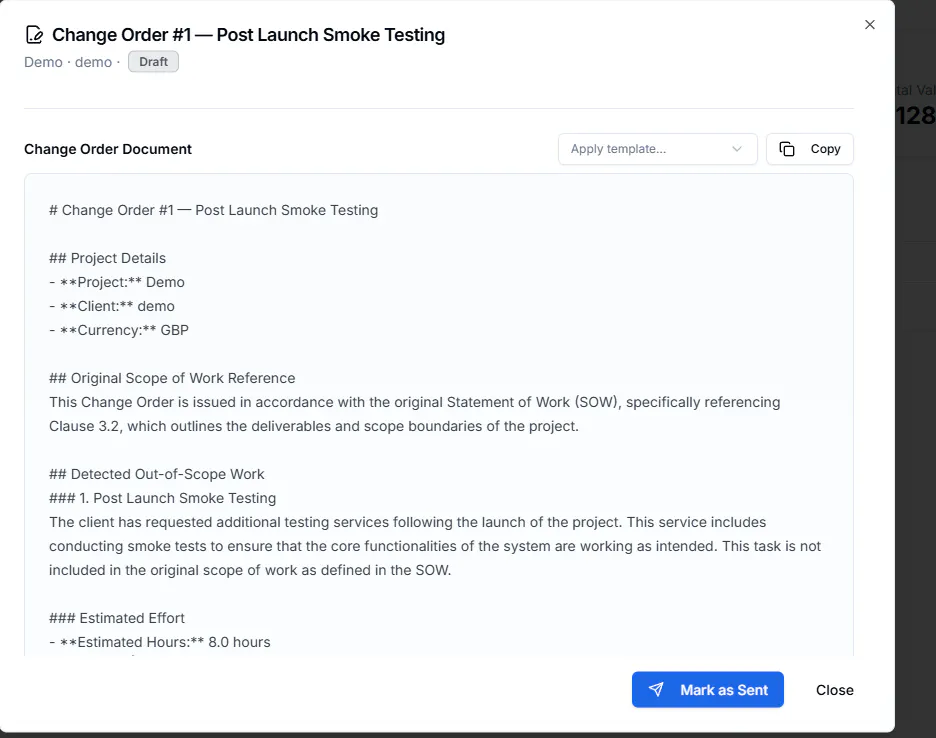
Task: Close the dialog with the X icon
Action: click(870, 24)
